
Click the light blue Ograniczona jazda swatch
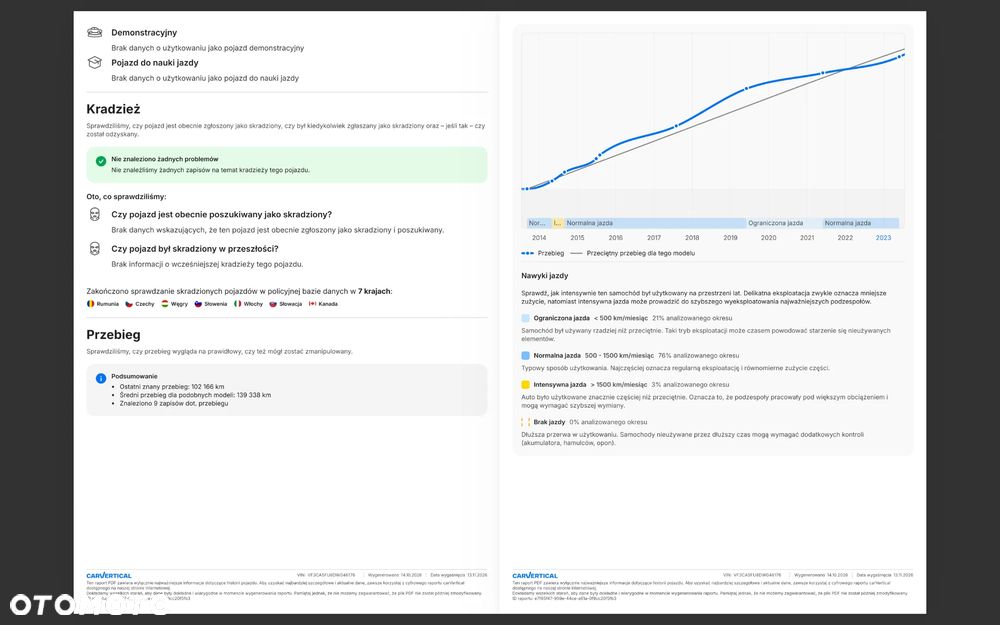coord(526,318)
